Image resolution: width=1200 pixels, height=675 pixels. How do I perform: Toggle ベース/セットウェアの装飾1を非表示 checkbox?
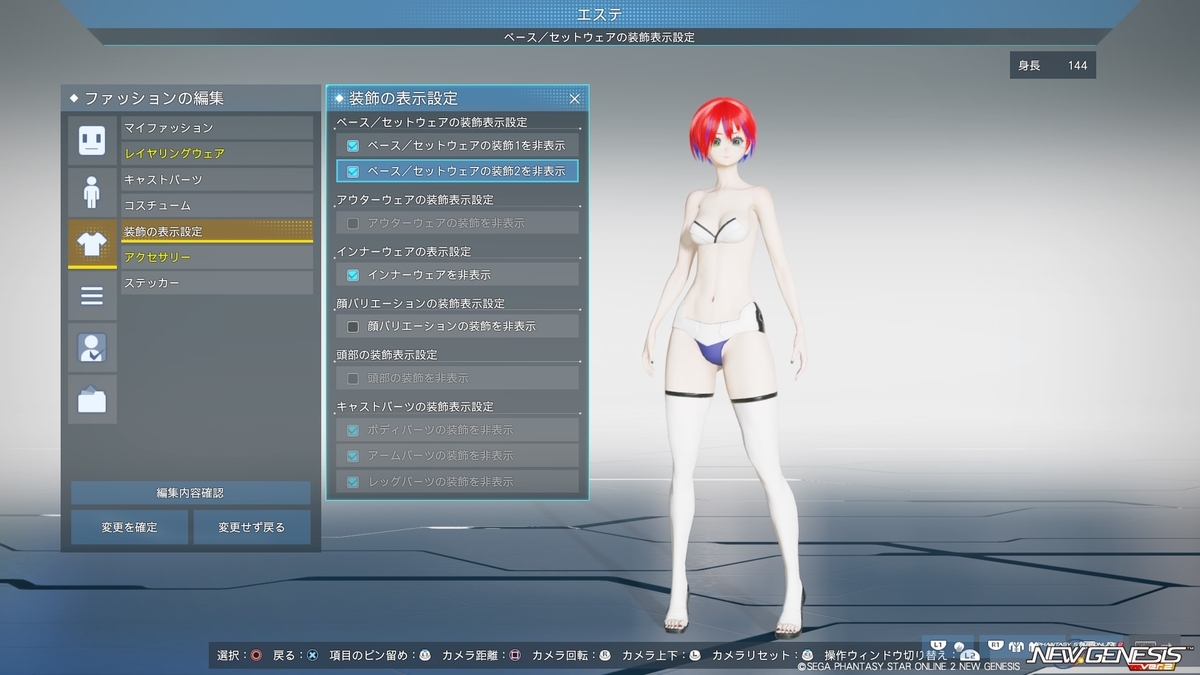tap(352, 146)
